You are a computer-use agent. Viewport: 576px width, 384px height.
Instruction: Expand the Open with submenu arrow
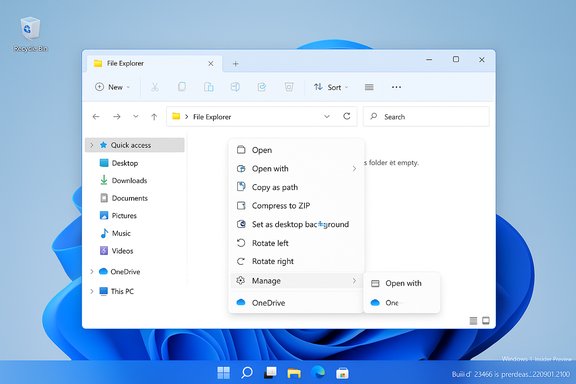pos(354,169)
